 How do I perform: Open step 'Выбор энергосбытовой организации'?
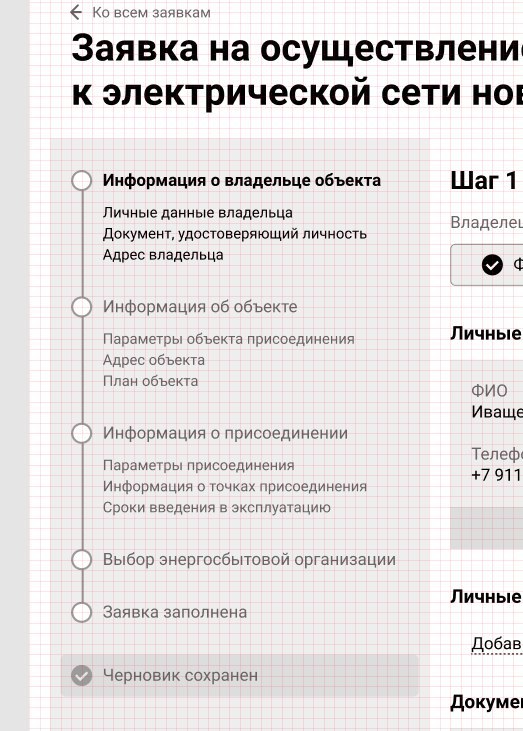pos(249,559)
